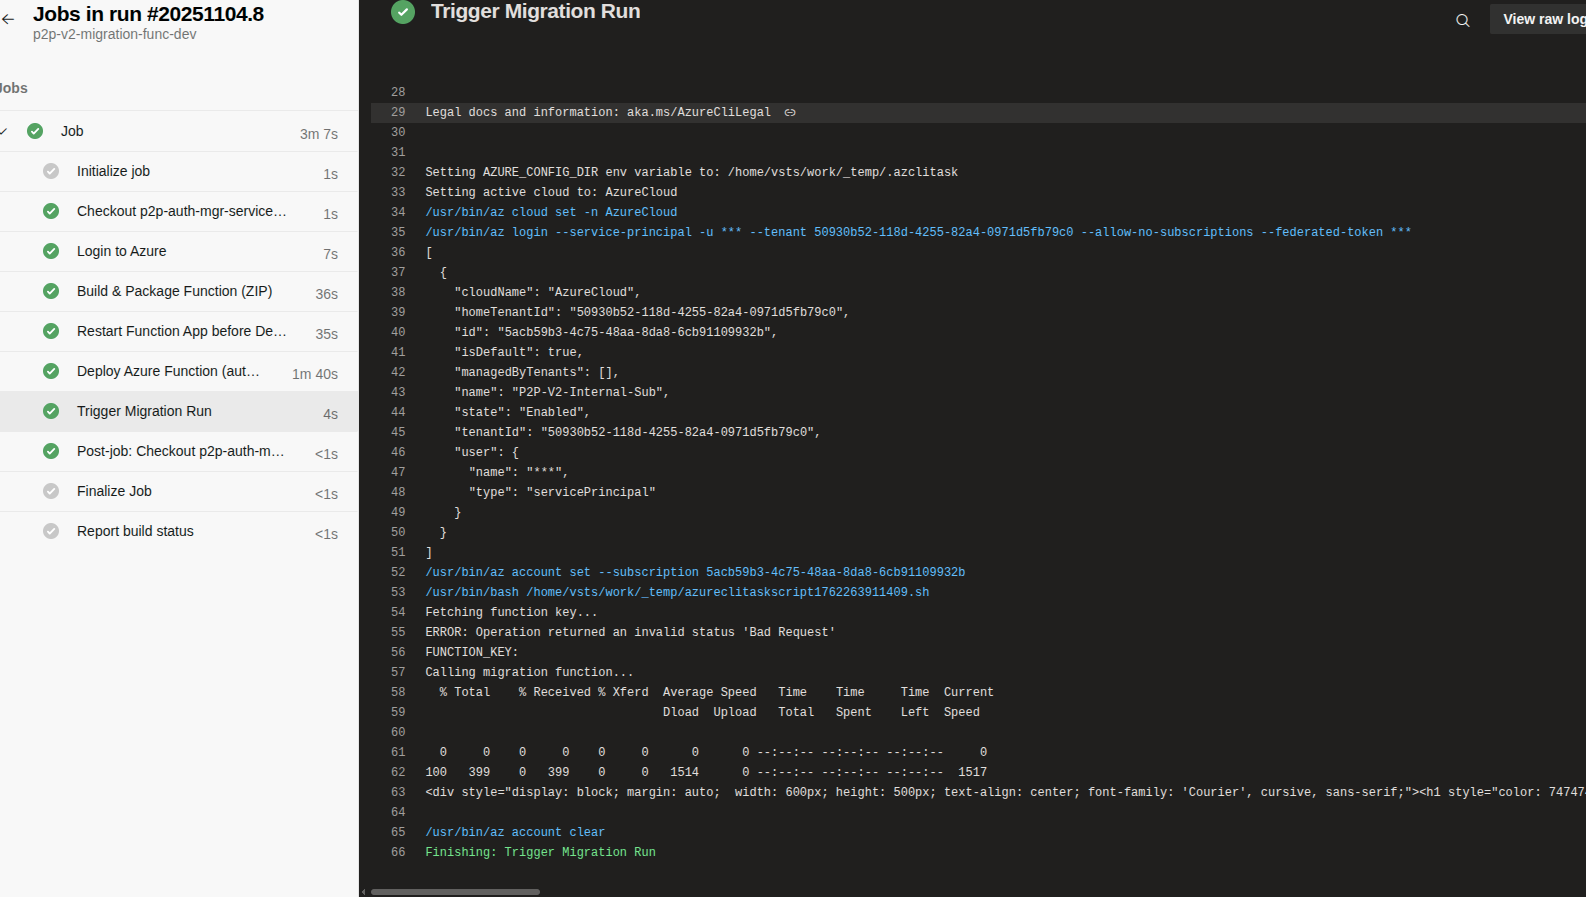Open Report build status step
The height and width of the screenshot is (897, 1586).
point(179,531)
